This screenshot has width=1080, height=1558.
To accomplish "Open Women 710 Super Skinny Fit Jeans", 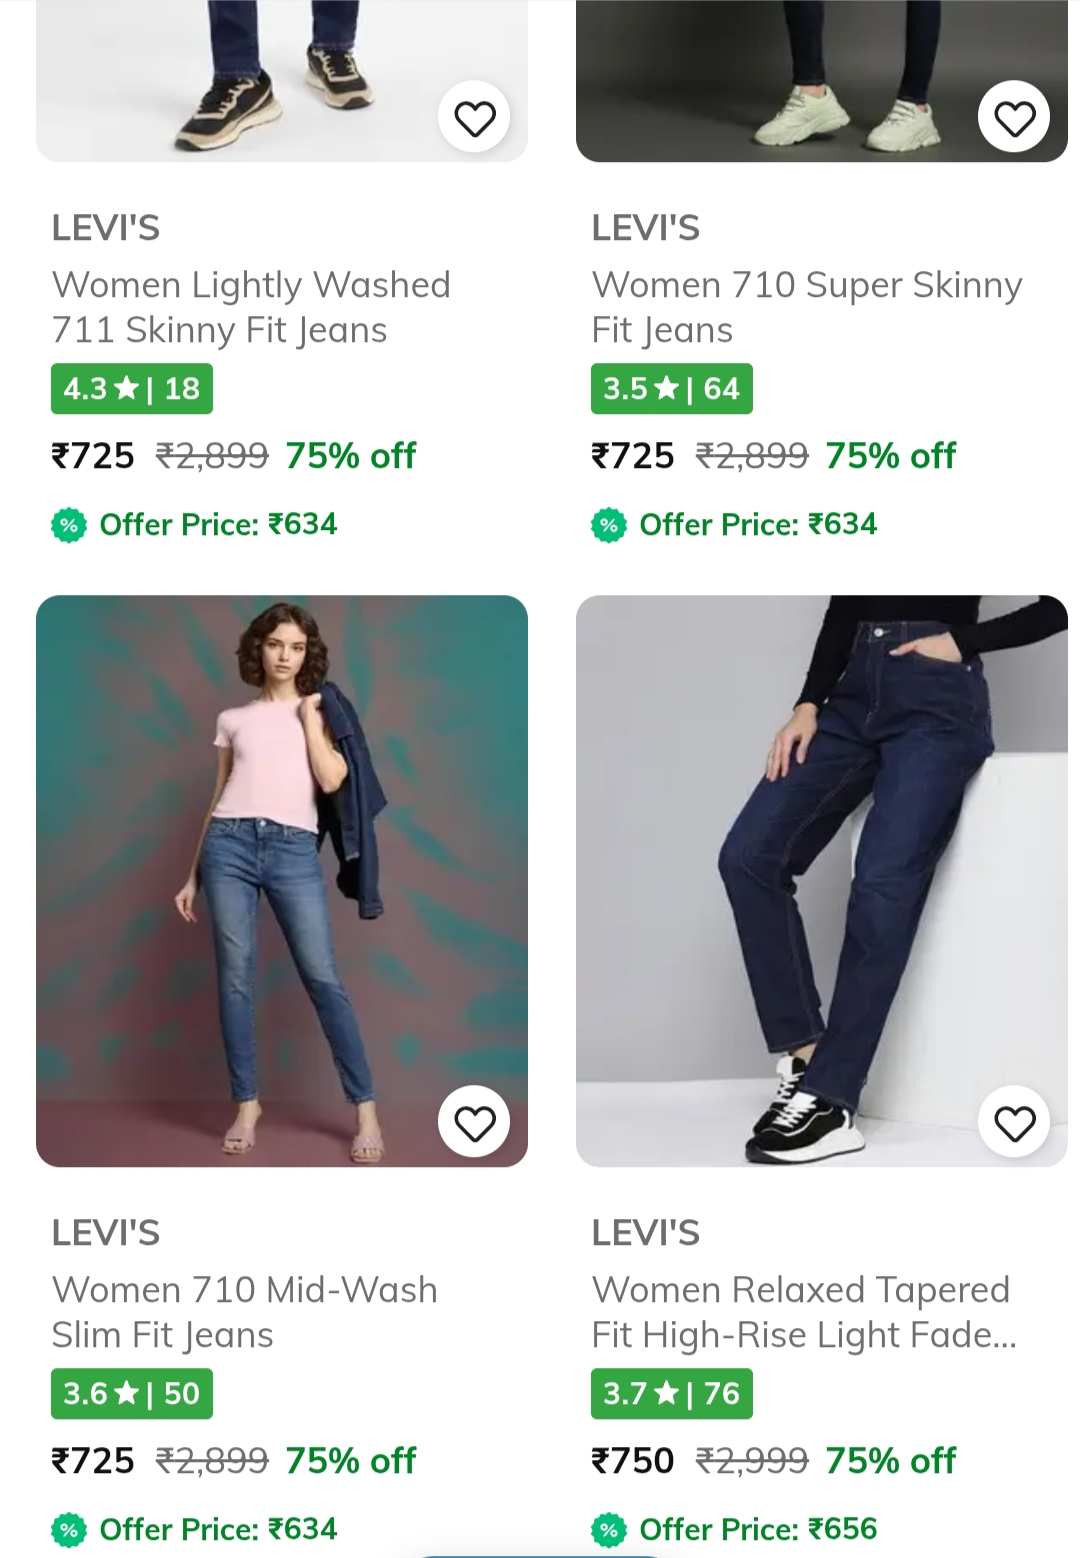I will click(x=806, y=307).
